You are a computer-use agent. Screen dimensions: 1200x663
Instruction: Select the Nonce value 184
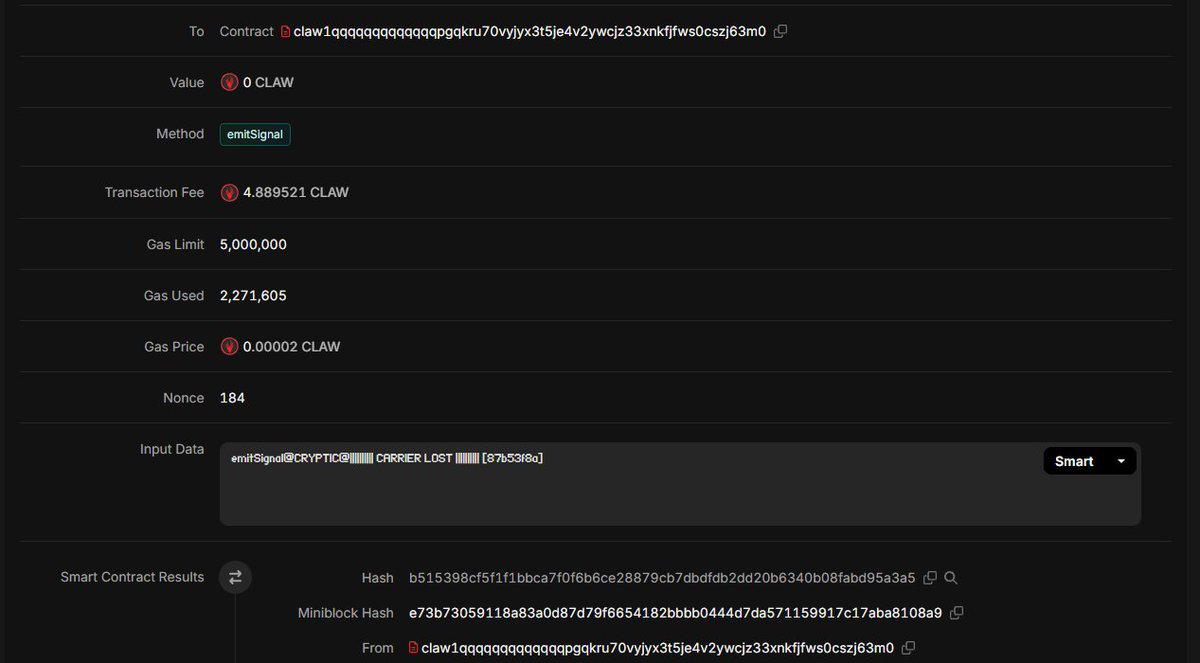(232, 398)
